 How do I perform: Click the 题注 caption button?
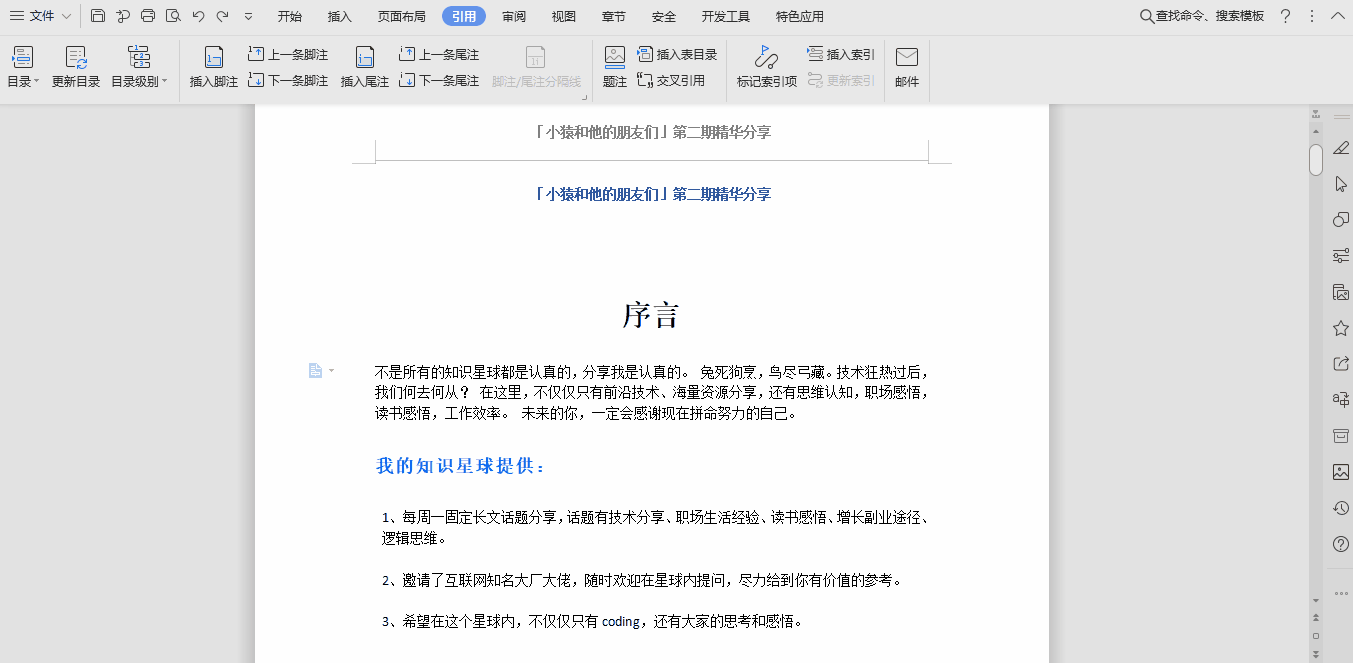[x=615, y=68]
